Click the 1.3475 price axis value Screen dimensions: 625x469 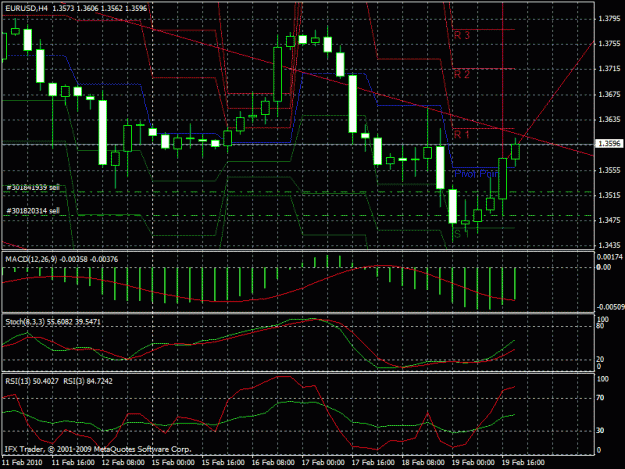(609, 220)
